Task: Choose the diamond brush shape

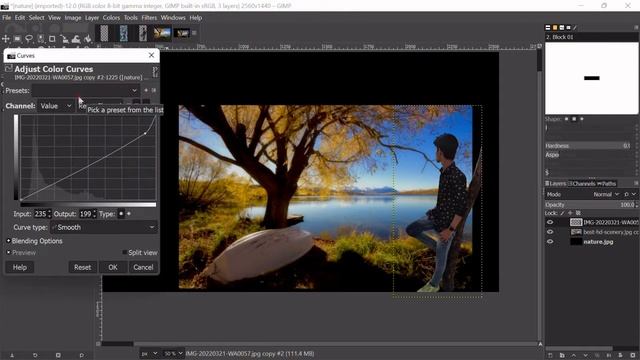Action: click(582, 119)
